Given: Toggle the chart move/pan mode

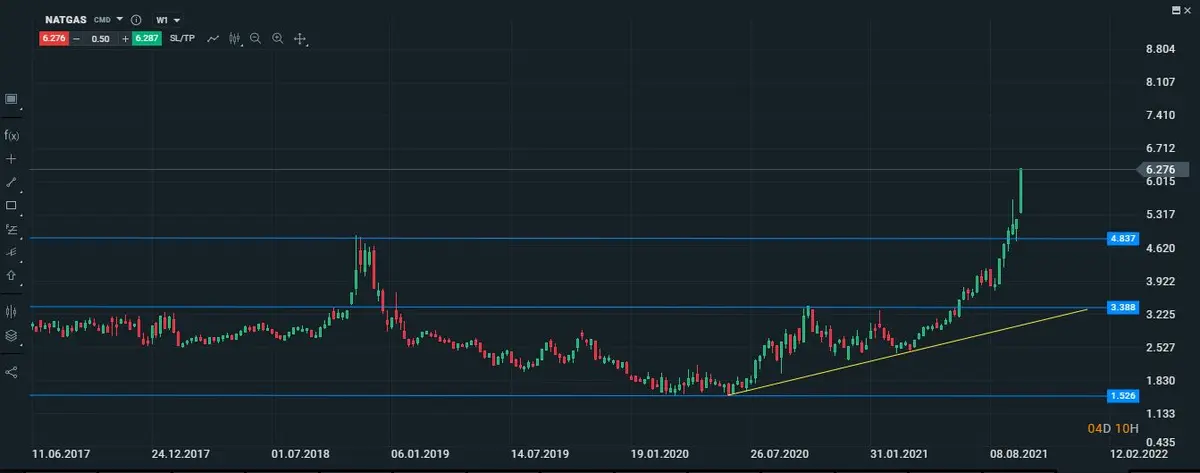Looking at the screenshot, I should pos(300,39).
